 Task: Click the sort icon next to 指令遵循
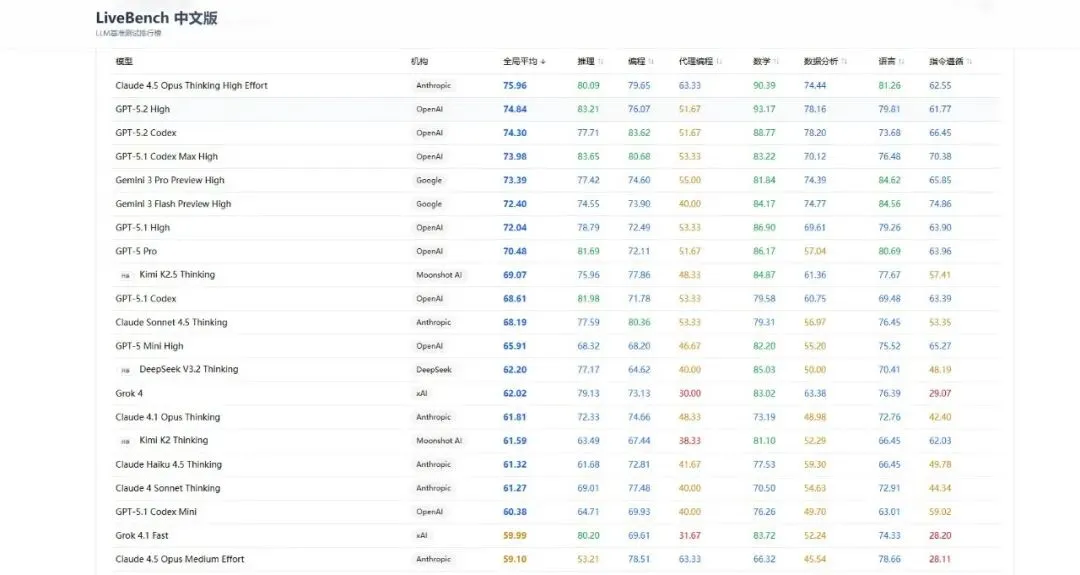tap(970, 62)
